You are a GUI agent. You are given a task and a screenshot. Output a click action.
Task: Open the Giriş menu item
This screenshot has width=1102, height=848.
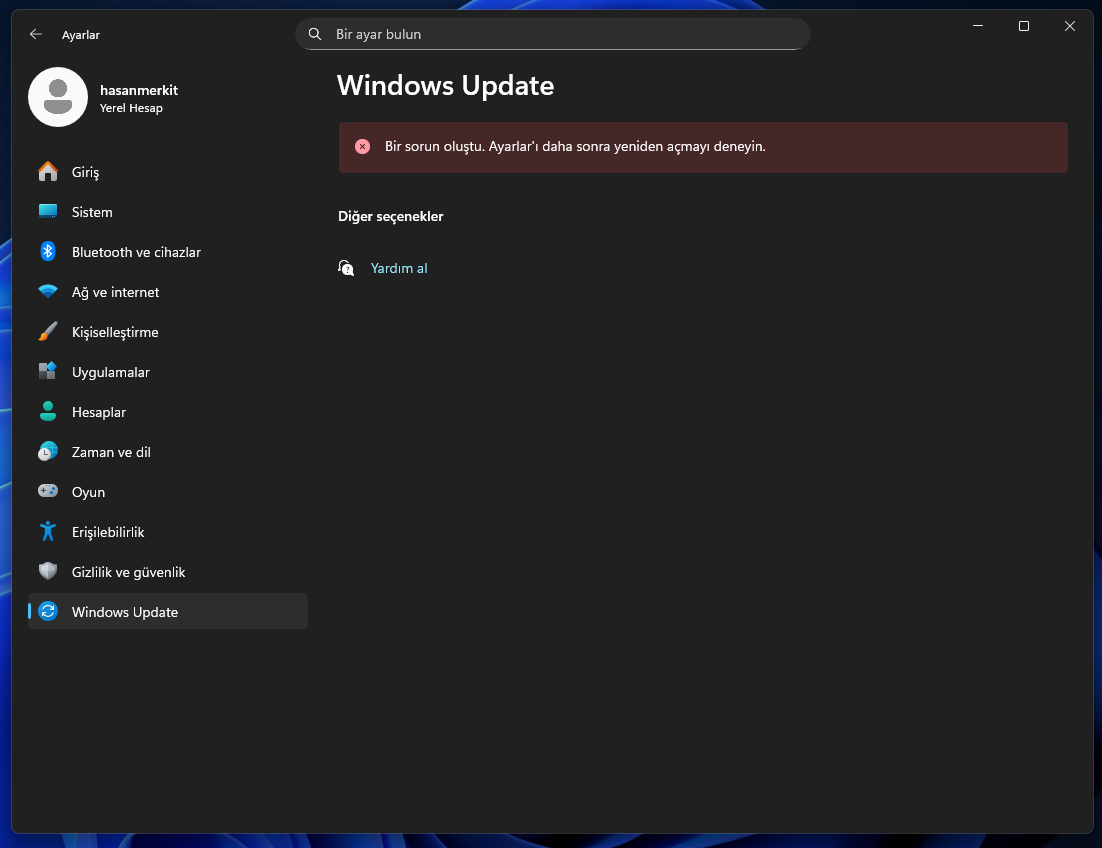pyautogui.click(x=168, y=171)
